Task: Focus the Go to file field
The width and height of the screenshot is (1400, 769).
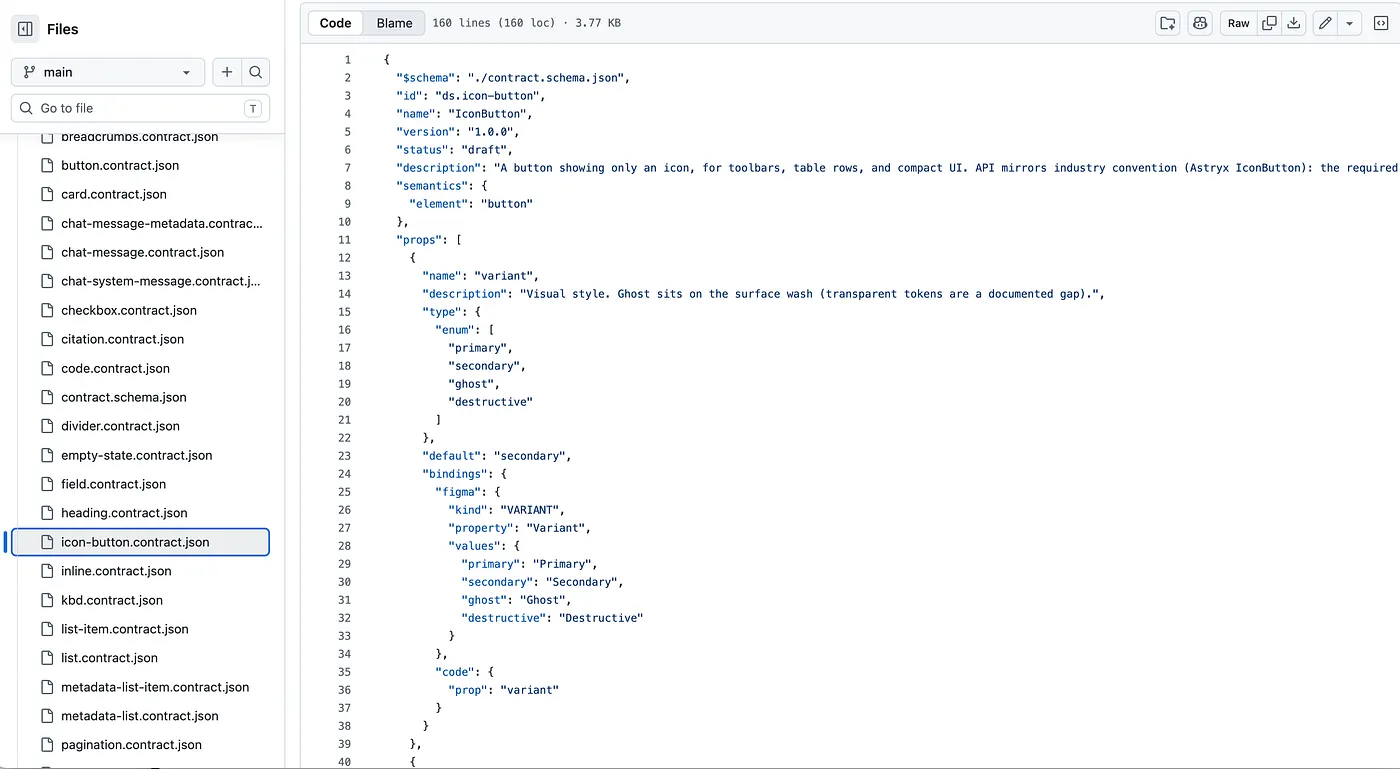Action: click(x=140, y=108)
